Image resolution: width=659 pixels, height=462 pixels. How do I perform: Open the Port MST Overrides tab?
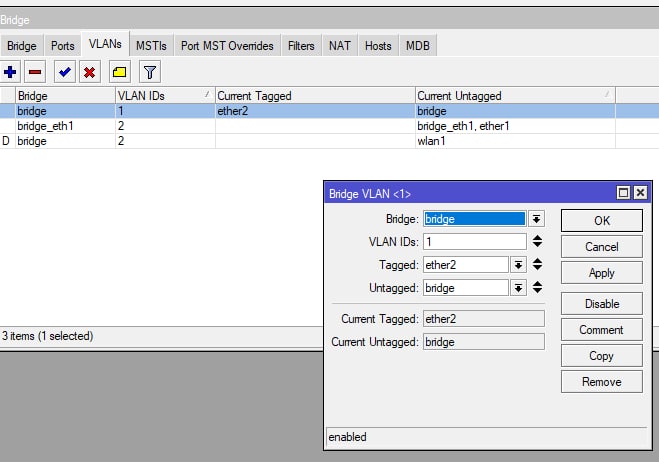(227, 45)
